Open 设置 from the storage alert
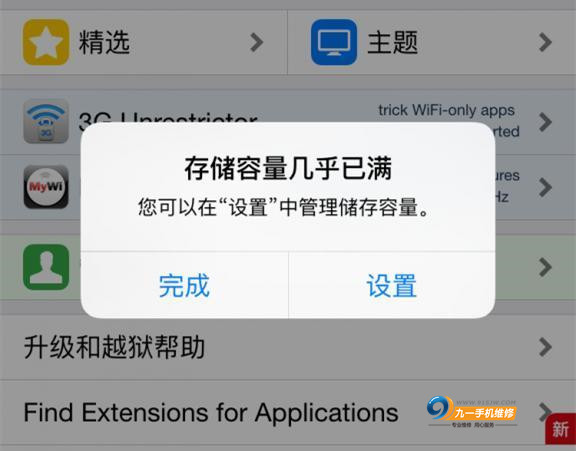Screen dimensions: 576x451 pos(392,285)
